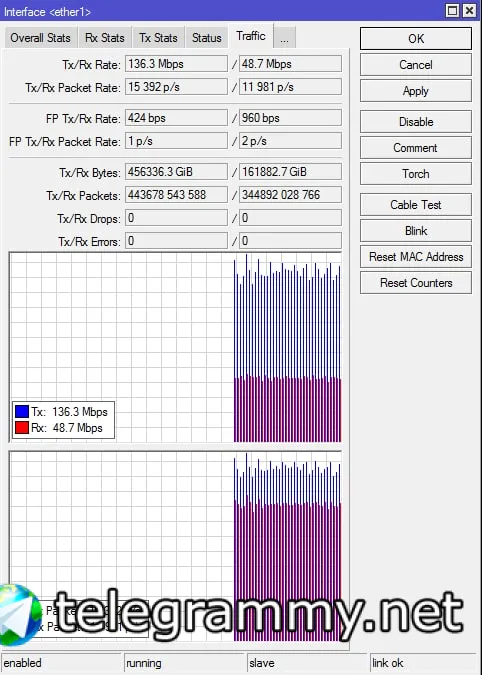Disable the ether1 interface
Viewport: 482px width, 675px height.
(x=416, y=122)
